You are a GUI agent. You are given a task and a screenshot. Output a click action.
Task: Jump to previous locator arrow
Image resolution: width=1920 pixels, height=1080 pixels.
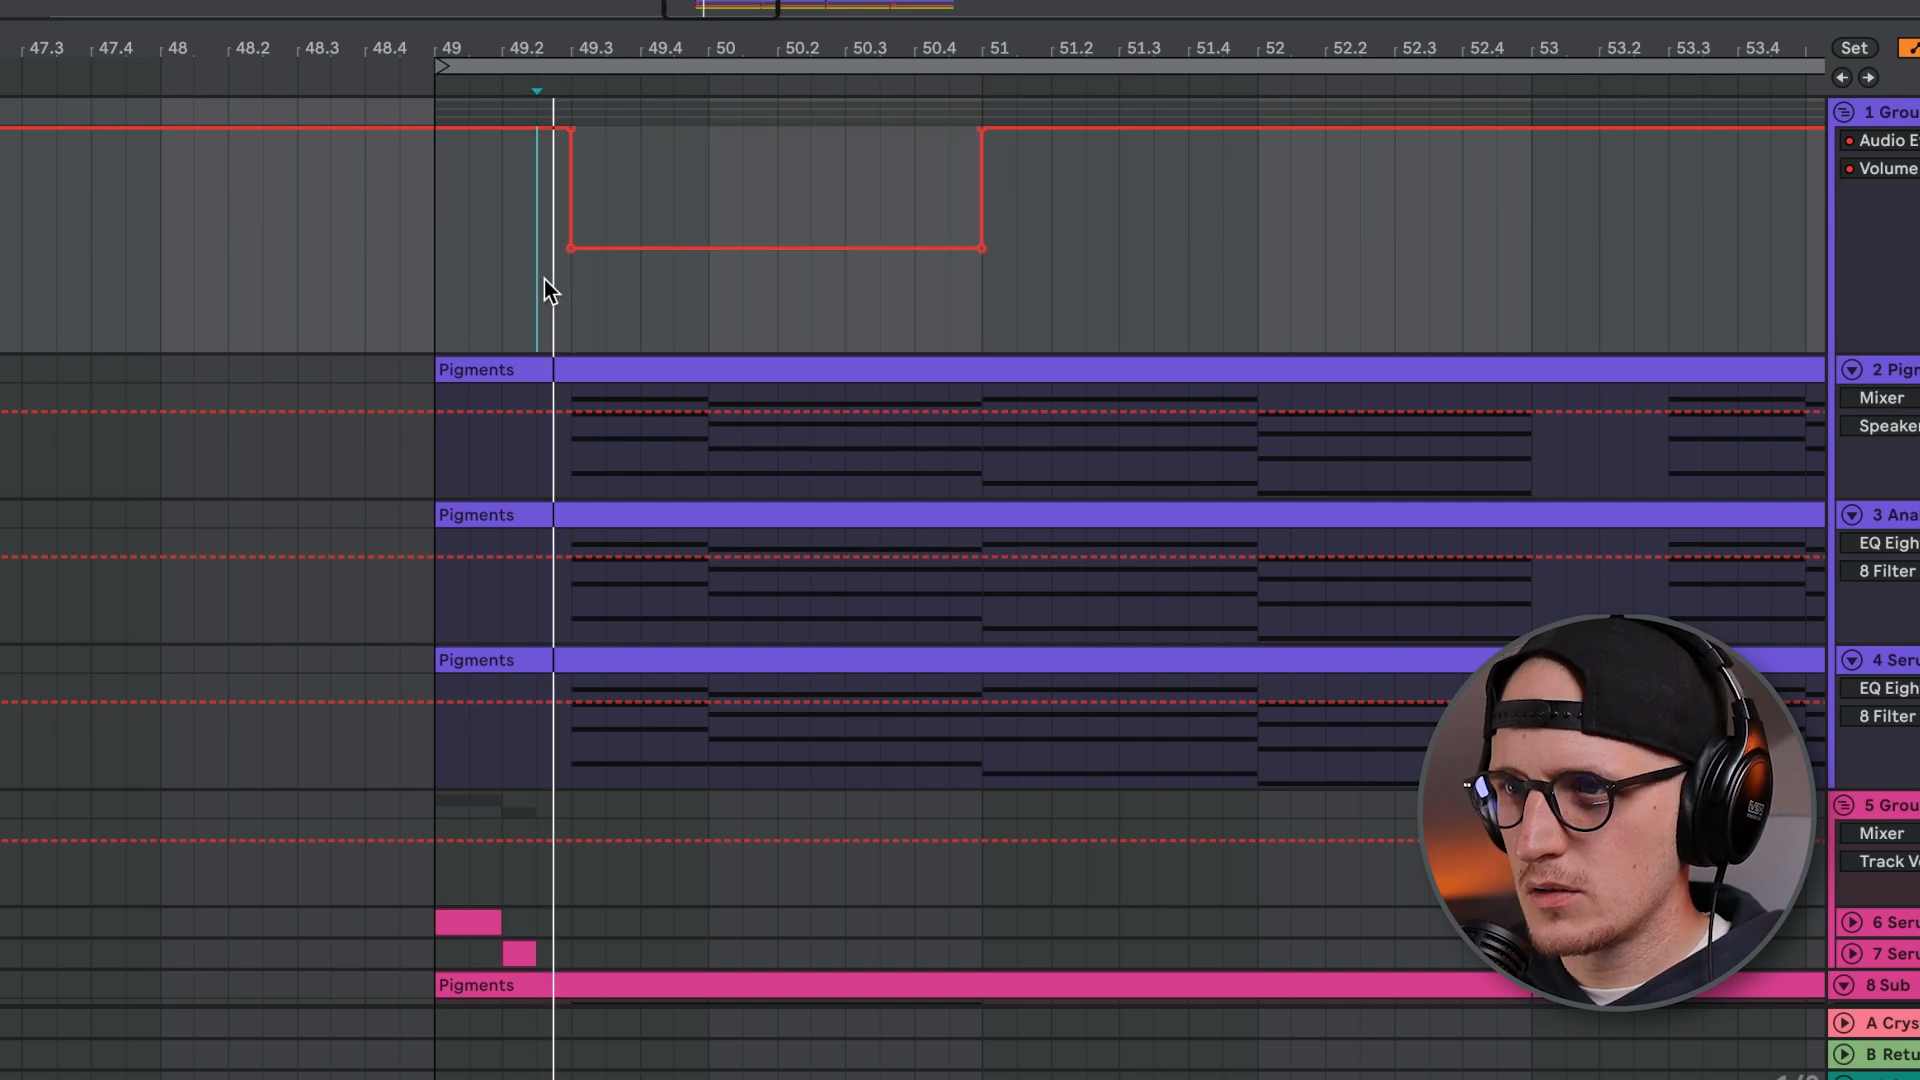click(x=1842, y=78)
